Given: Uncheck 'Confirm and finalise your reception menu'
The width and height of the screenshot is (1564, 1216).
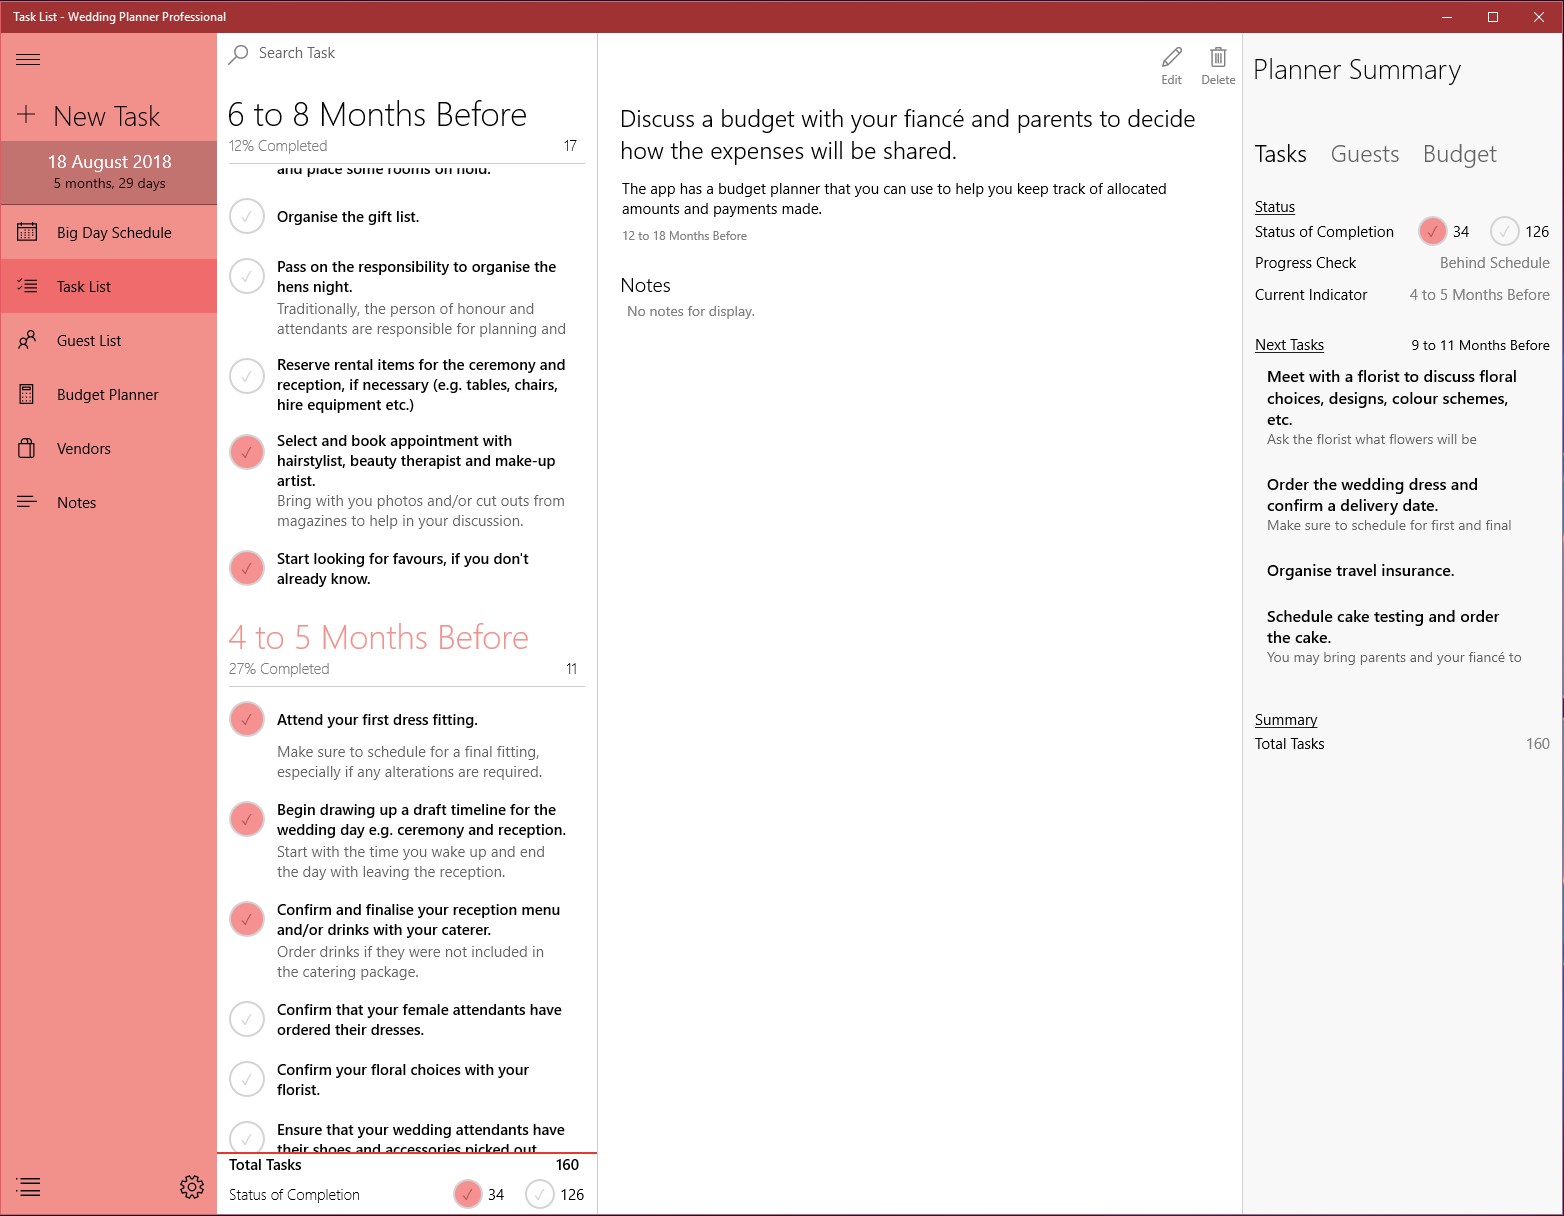Looking at the screenshot, I should 247,919.
